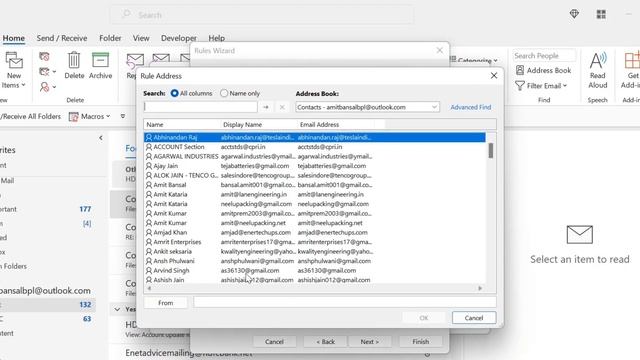Viewport: 640px width, 360px height.
Task: Click the Back button in Rules Wizard
Action: click(x=325, y=342)
